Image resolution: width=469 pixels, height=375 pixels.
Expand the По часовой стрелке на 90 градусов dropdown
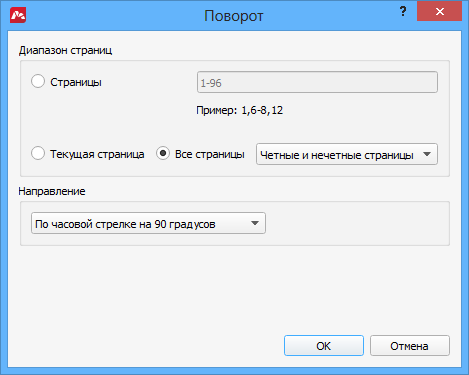click(x=148, y=223)
